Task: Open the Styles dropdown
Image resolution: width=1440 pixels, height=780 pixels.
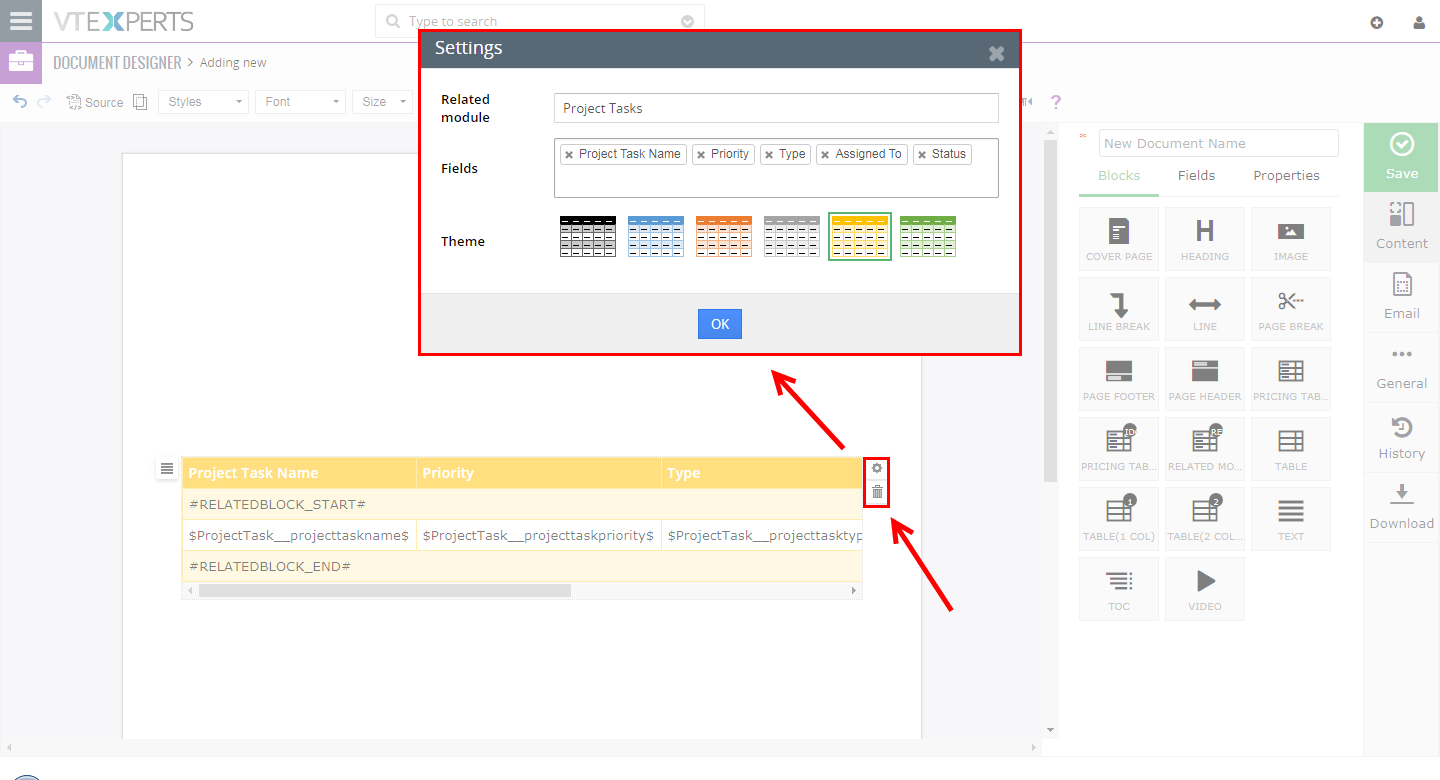Action: point(203,101)
